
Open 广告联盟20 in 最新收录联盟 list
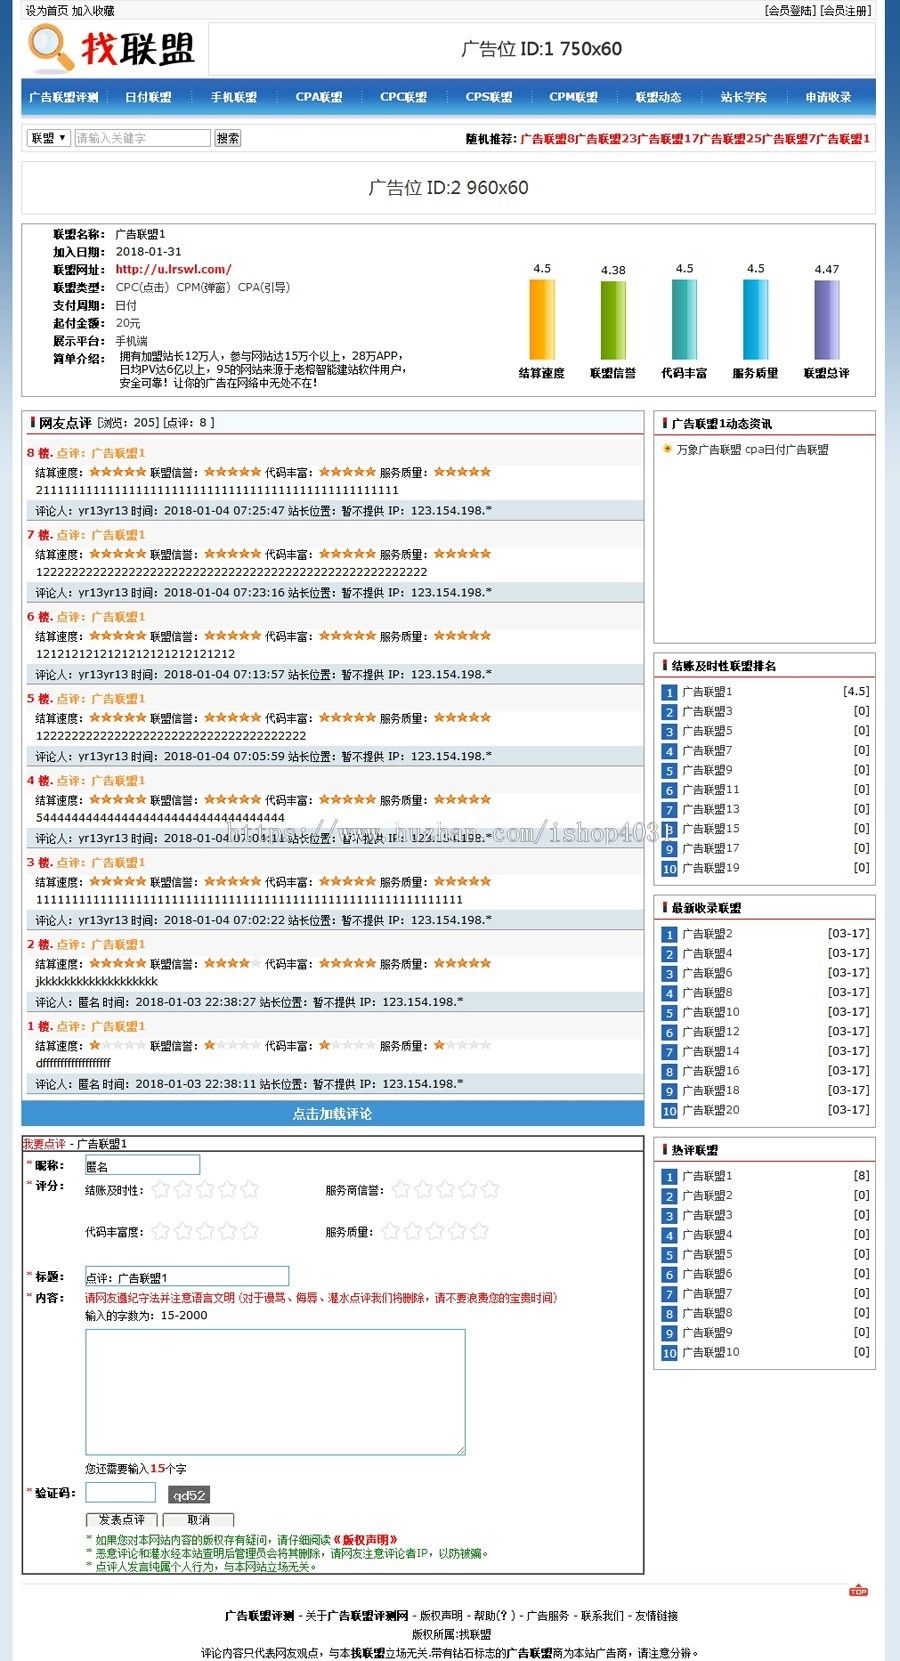(711, 1110)
